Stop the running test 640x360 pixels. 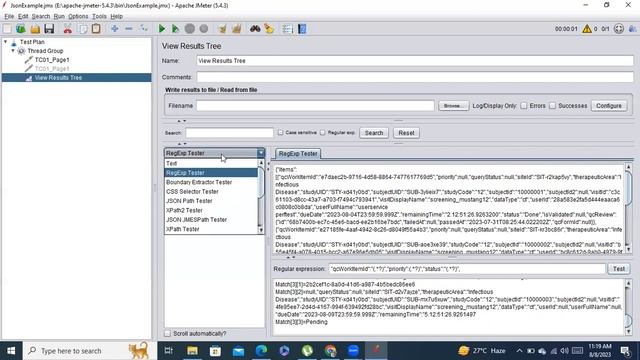coord(190,29)
